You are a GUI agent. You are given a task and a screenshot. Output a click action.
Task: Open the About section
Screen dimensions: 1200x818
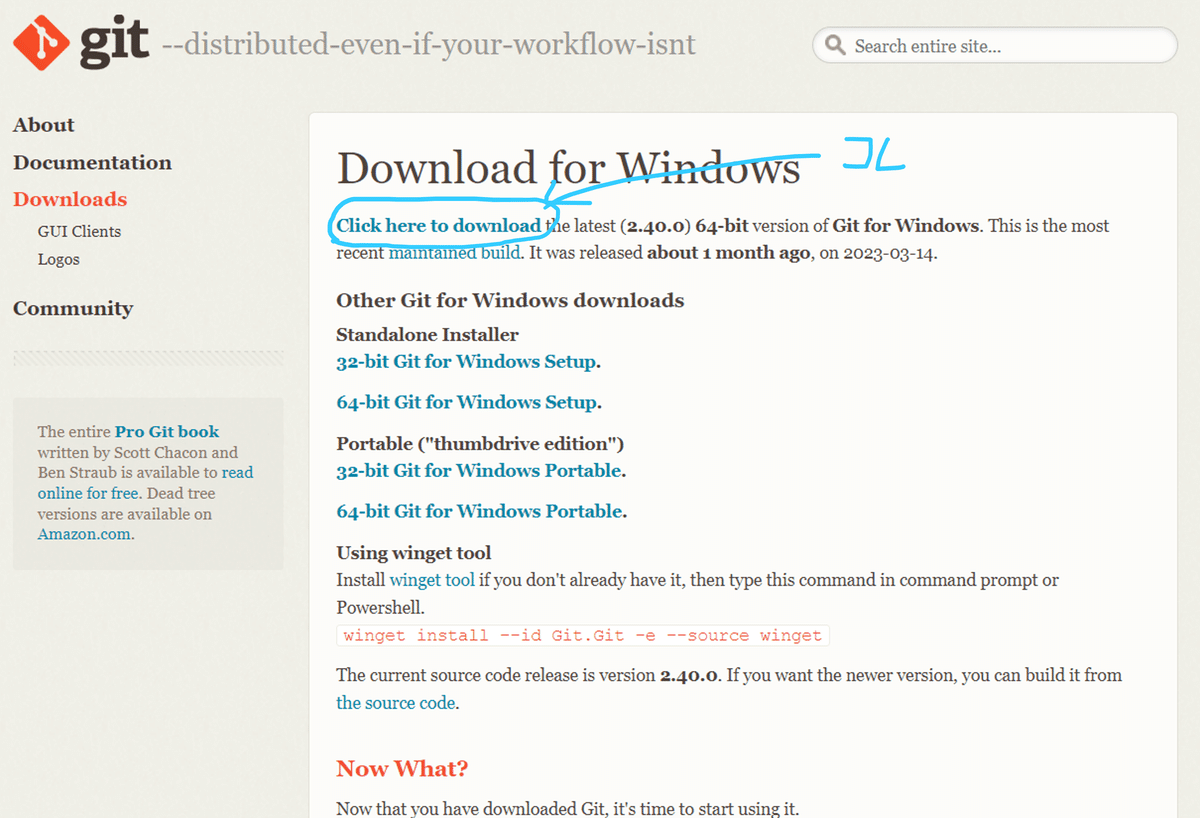tap(44, 125)
